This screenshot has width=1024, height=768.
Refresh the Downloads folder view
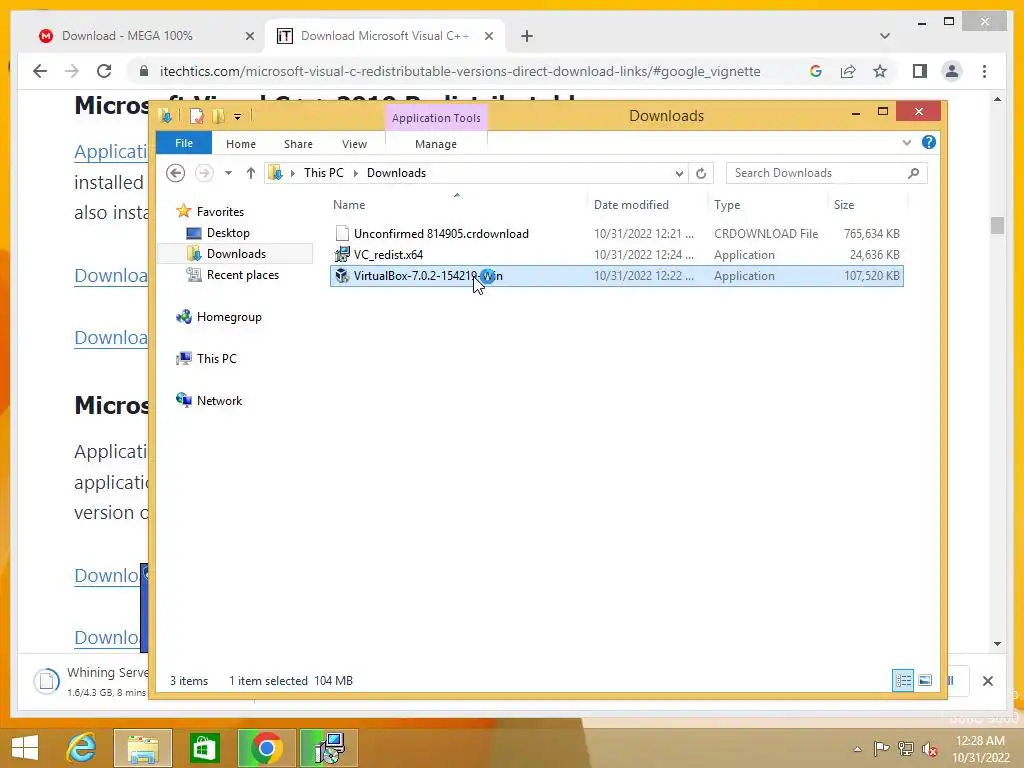tap(701, 173)
